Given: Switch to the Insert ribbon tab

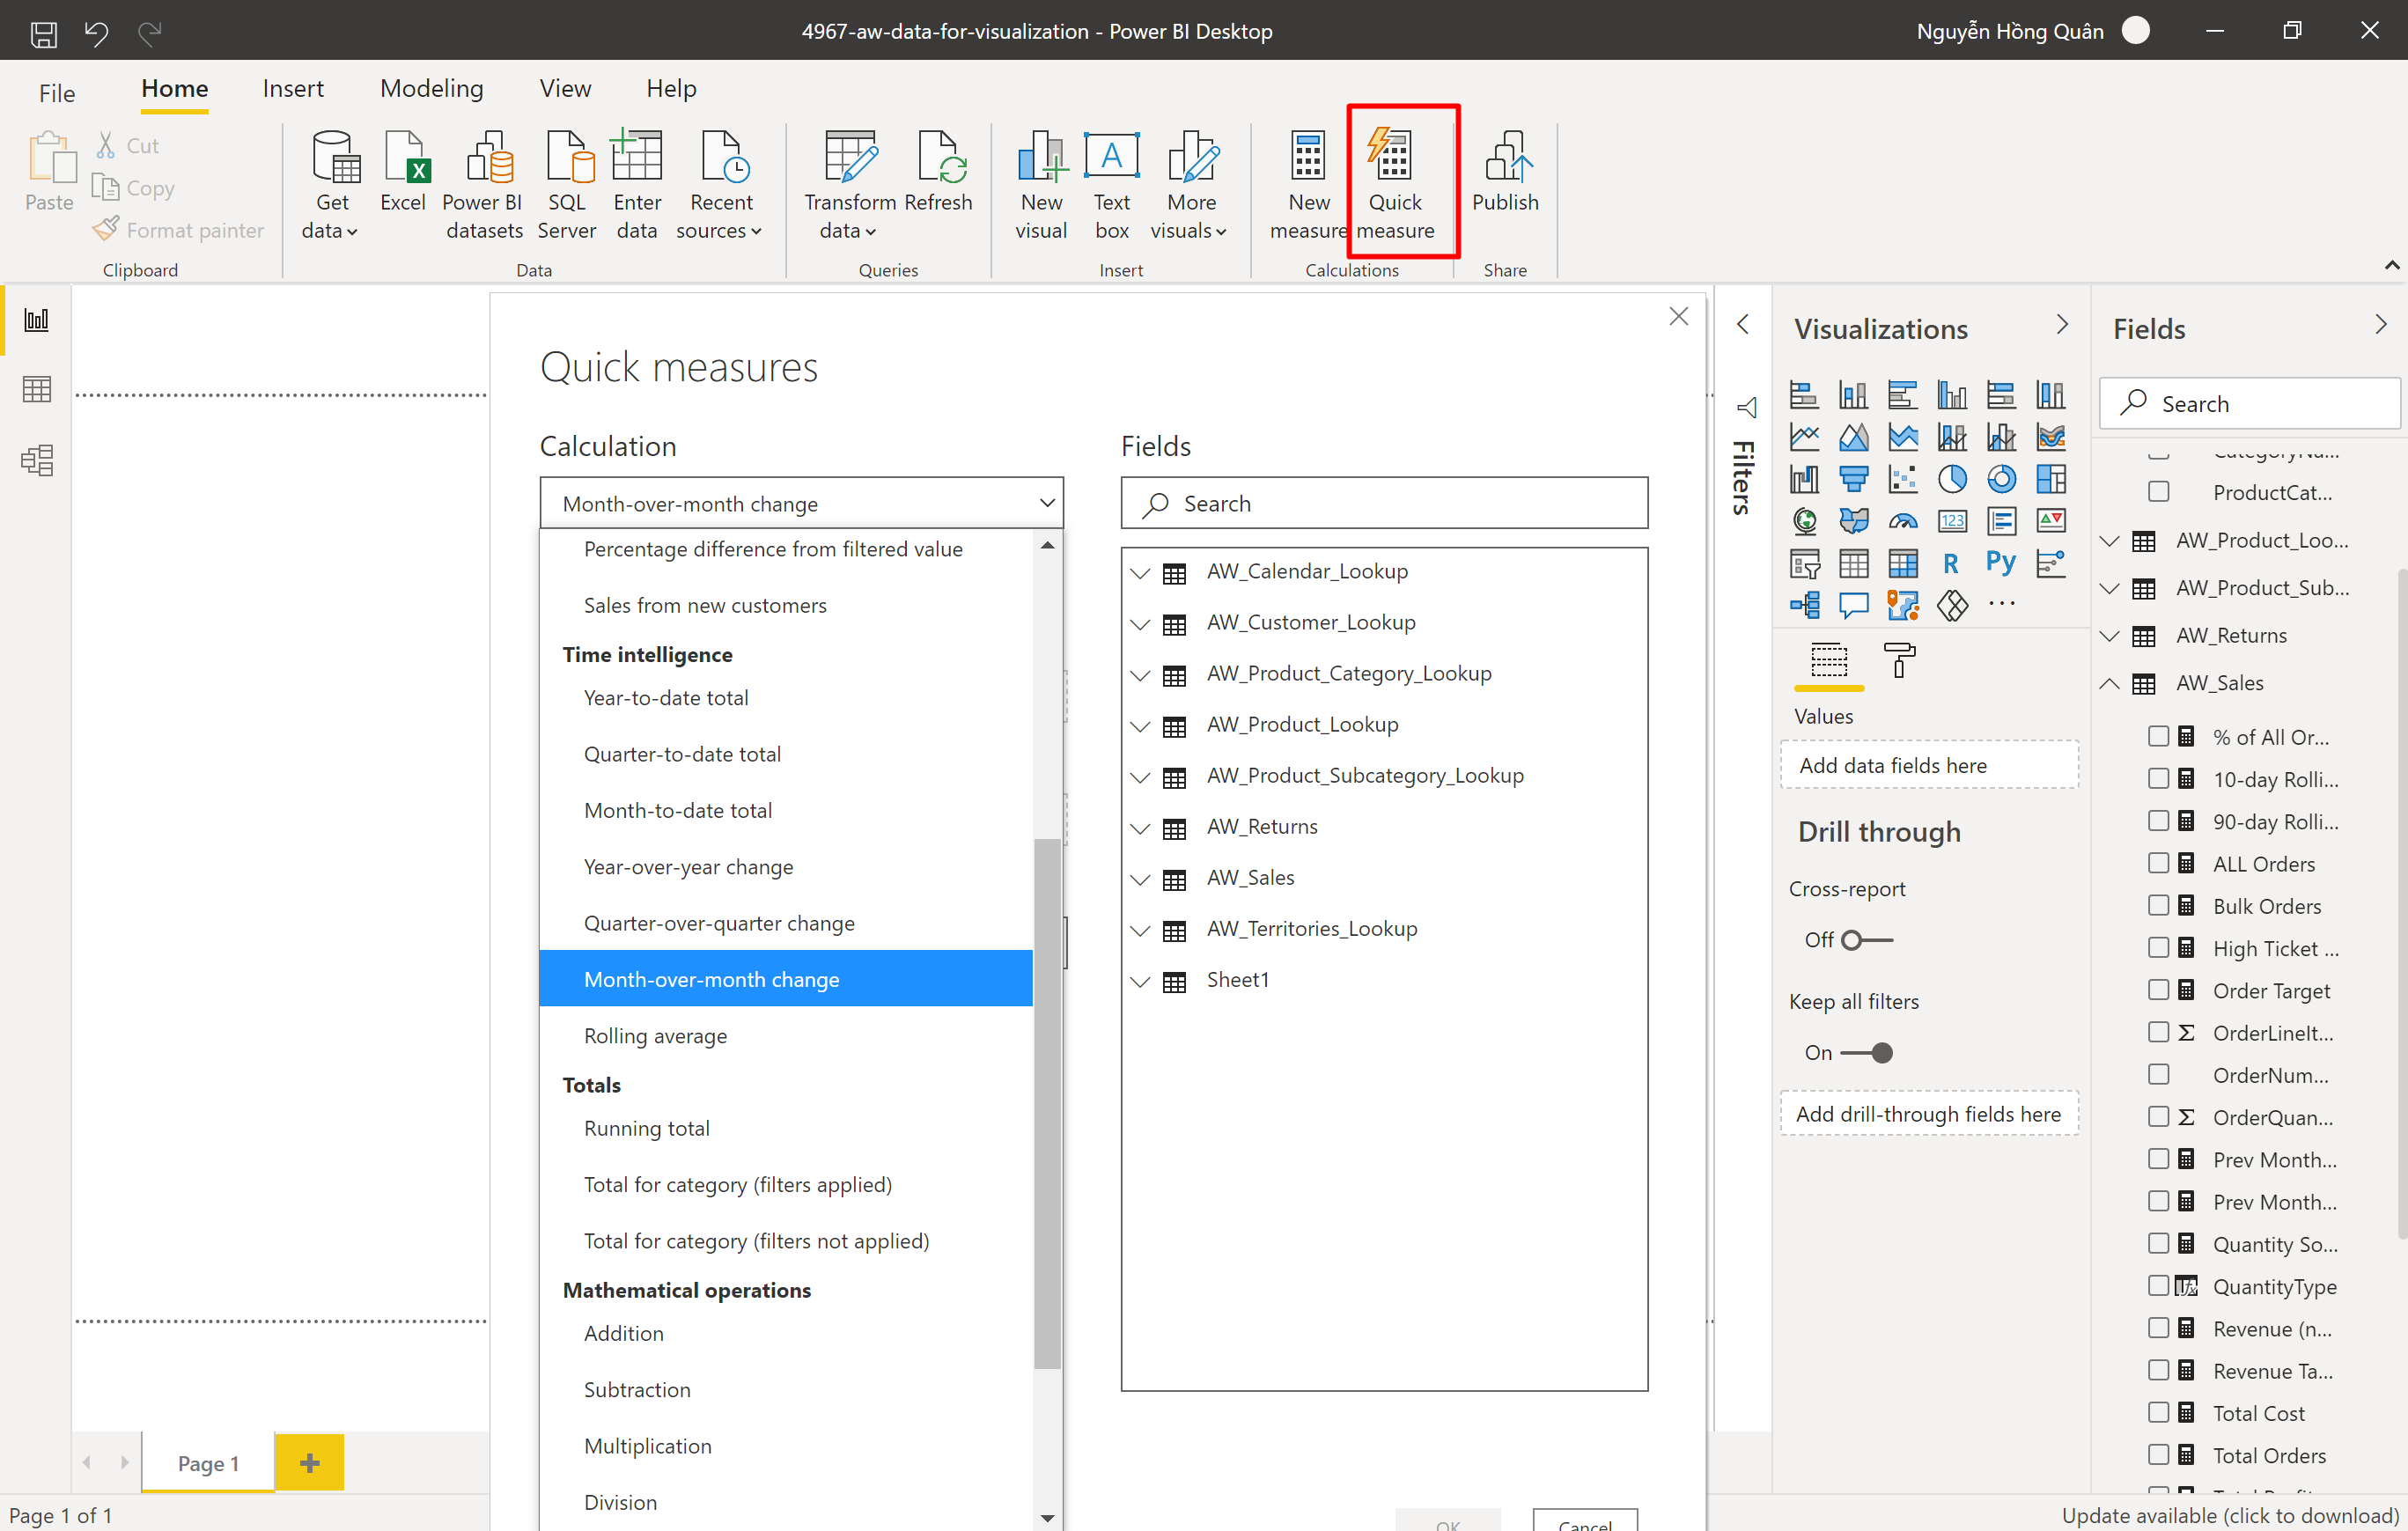Looking at the screenshot, I should tap(293, 89).
